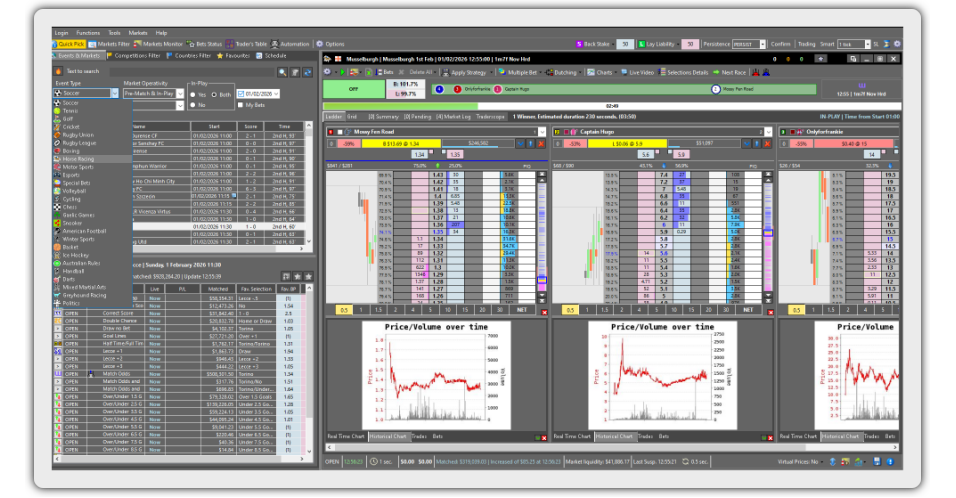
Task: Click the search magnifier icon in events panel
Action: [x=283, y=72]
